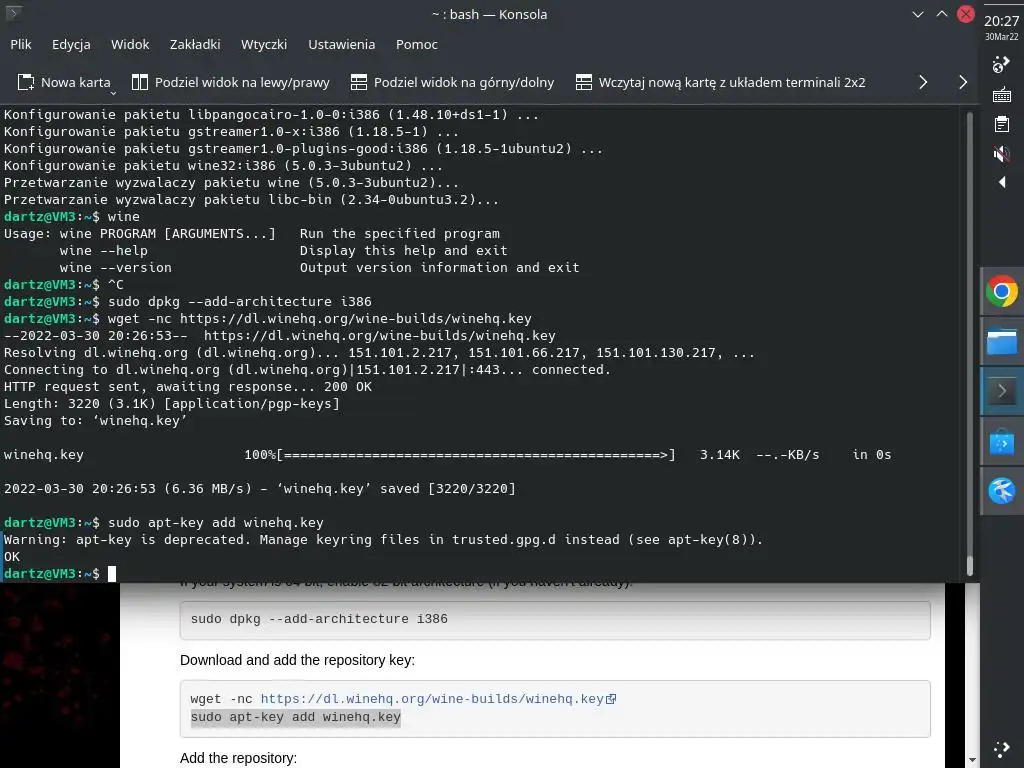Click the keep-above chevron in title bar
The height and width of the screenshot is (768, 1024).
point(942,14)
